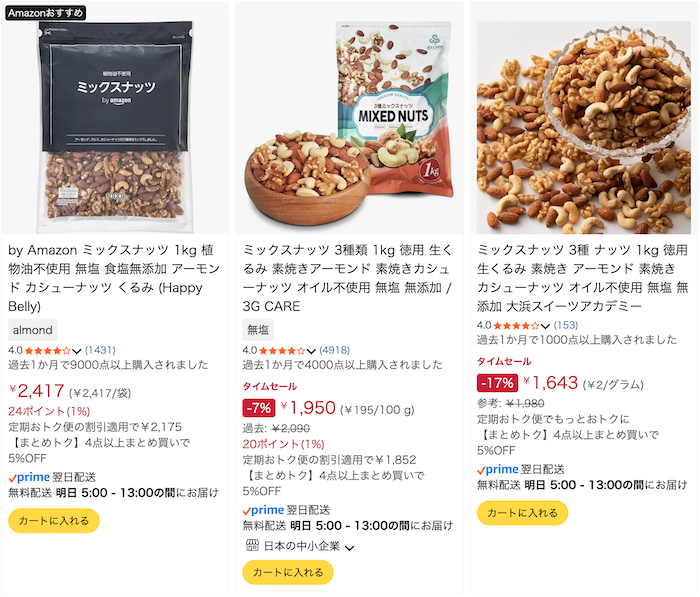Image resolution: width=700 pixels, height=597 pixels.
Task: Add by Amazon ミックスナッツ to cart
Action: 54,521
